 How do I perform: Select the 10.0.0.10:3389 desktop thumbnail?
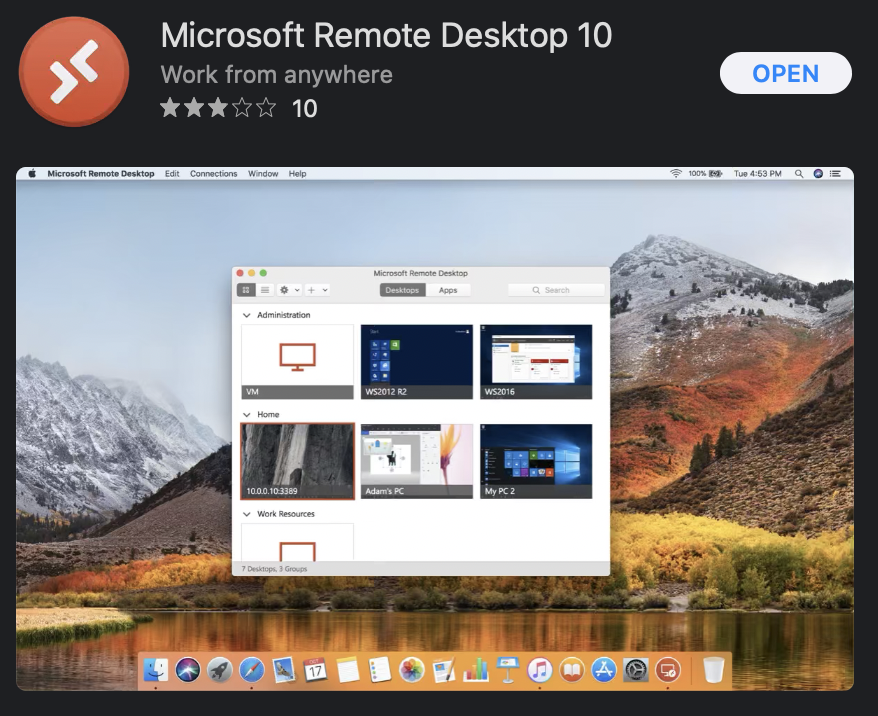(297, 461)
